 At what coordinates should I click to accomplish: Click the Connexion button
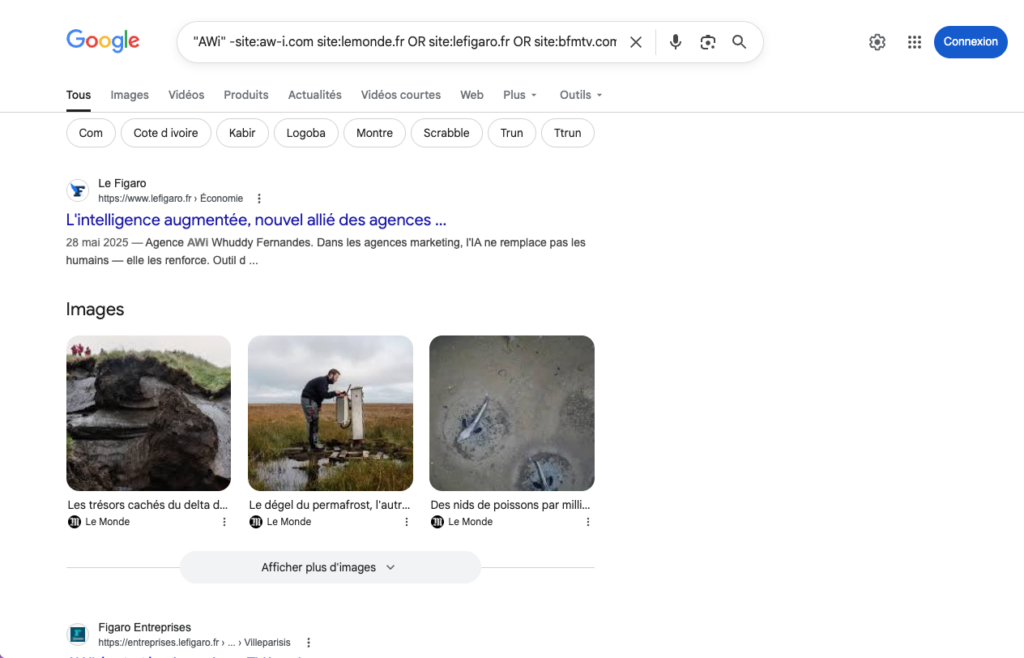(970, 42)
